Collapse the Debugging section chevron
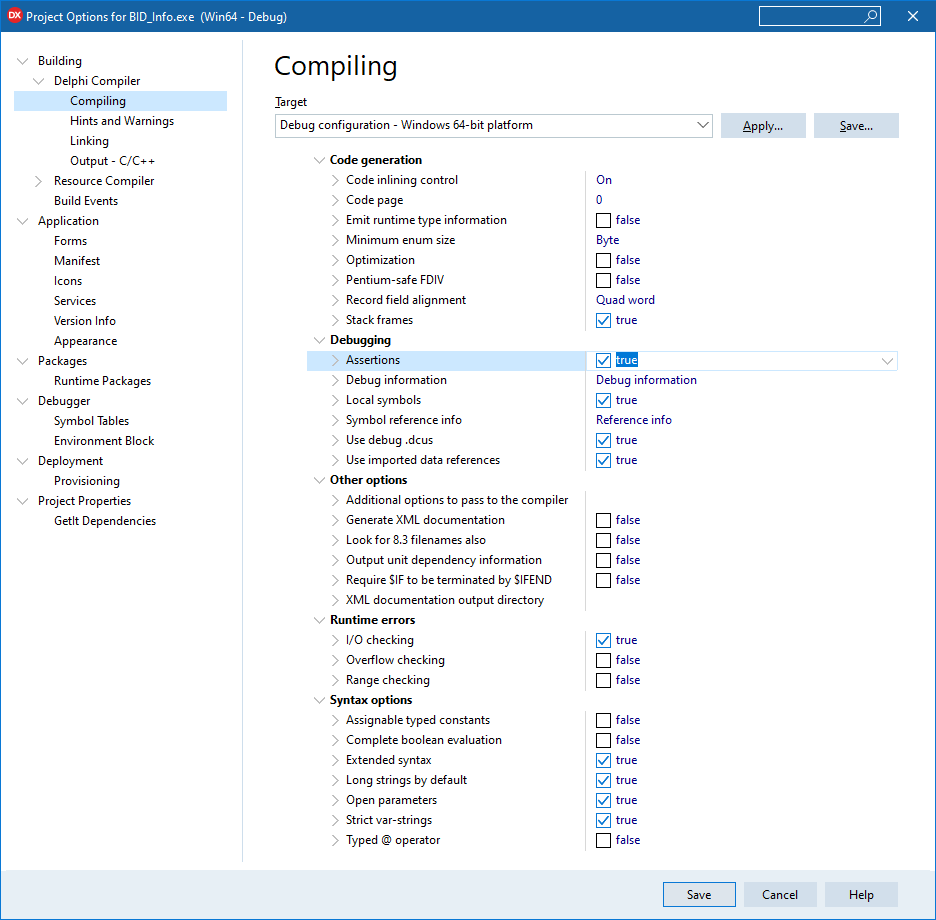 tap(319, 340)
